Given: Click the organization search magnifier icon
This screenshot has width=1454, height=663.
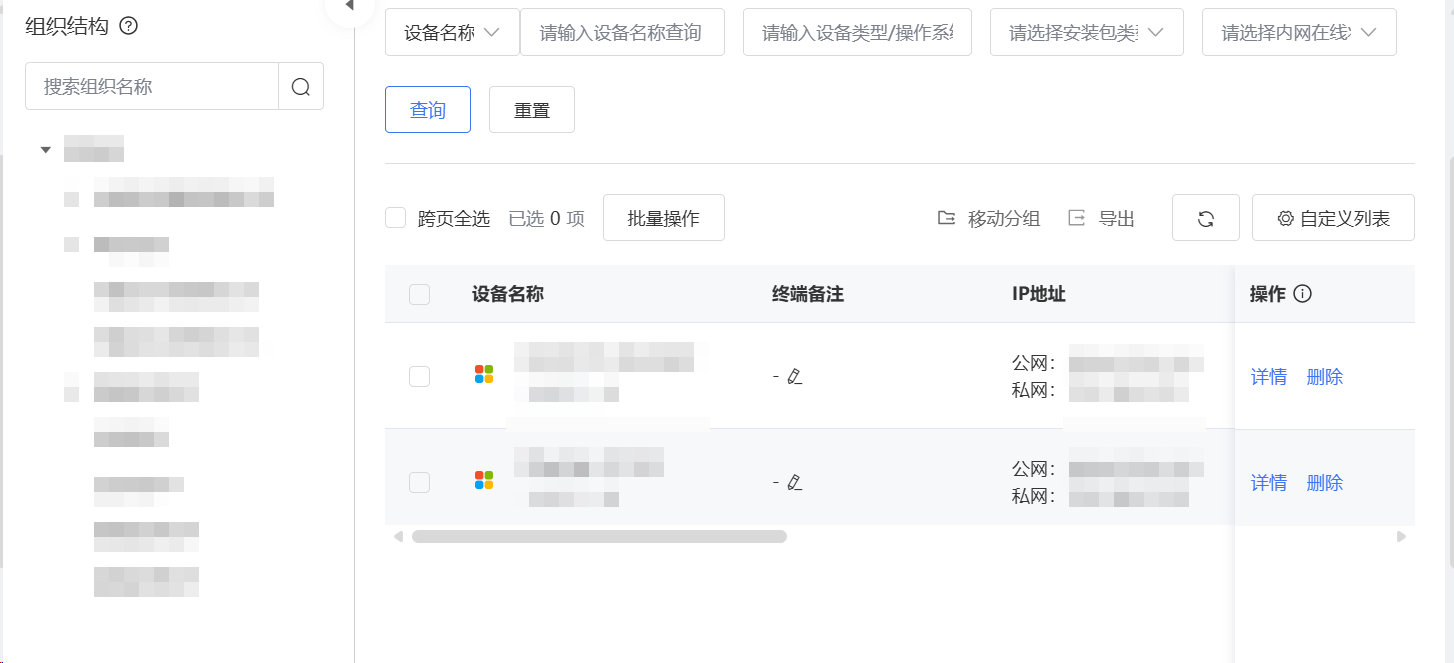Looking at the screenshot, I should point(301,87).
